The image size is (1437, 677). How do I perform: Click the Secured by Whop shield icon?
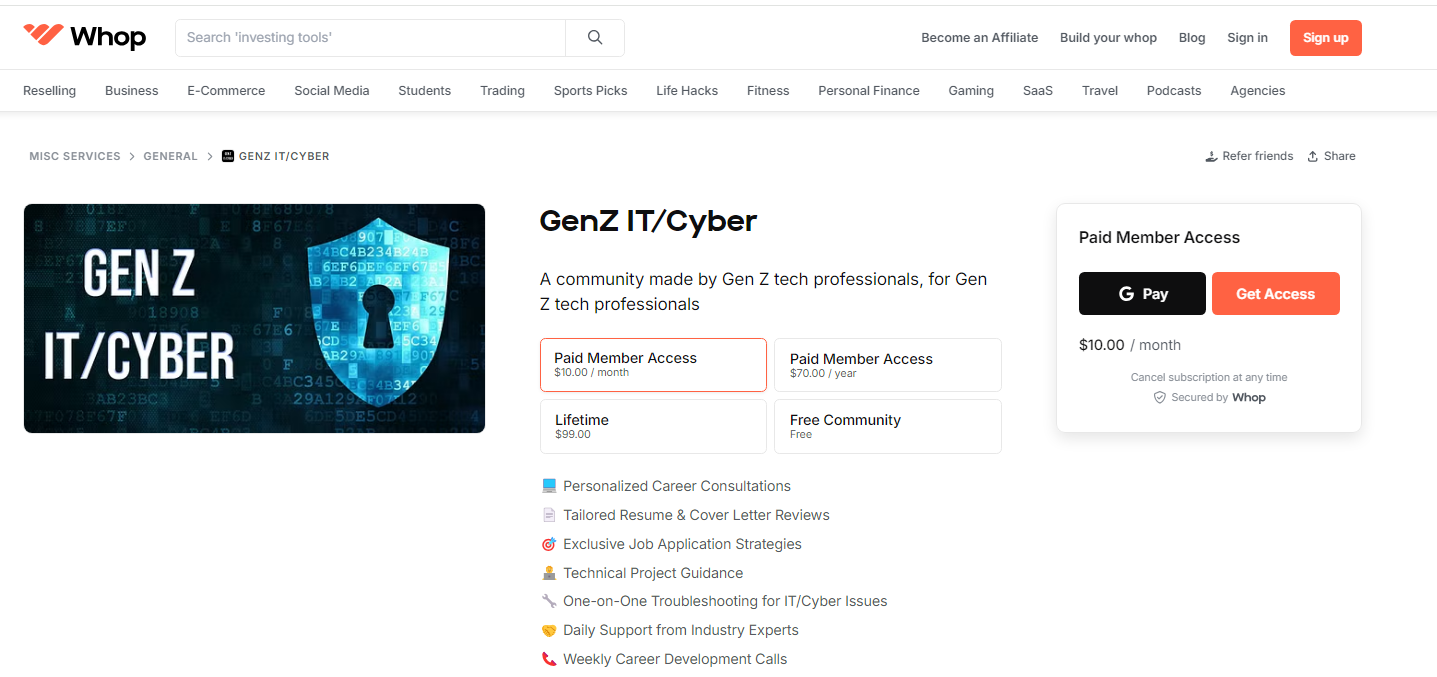pyautogui.click(x=1160, y=397)
